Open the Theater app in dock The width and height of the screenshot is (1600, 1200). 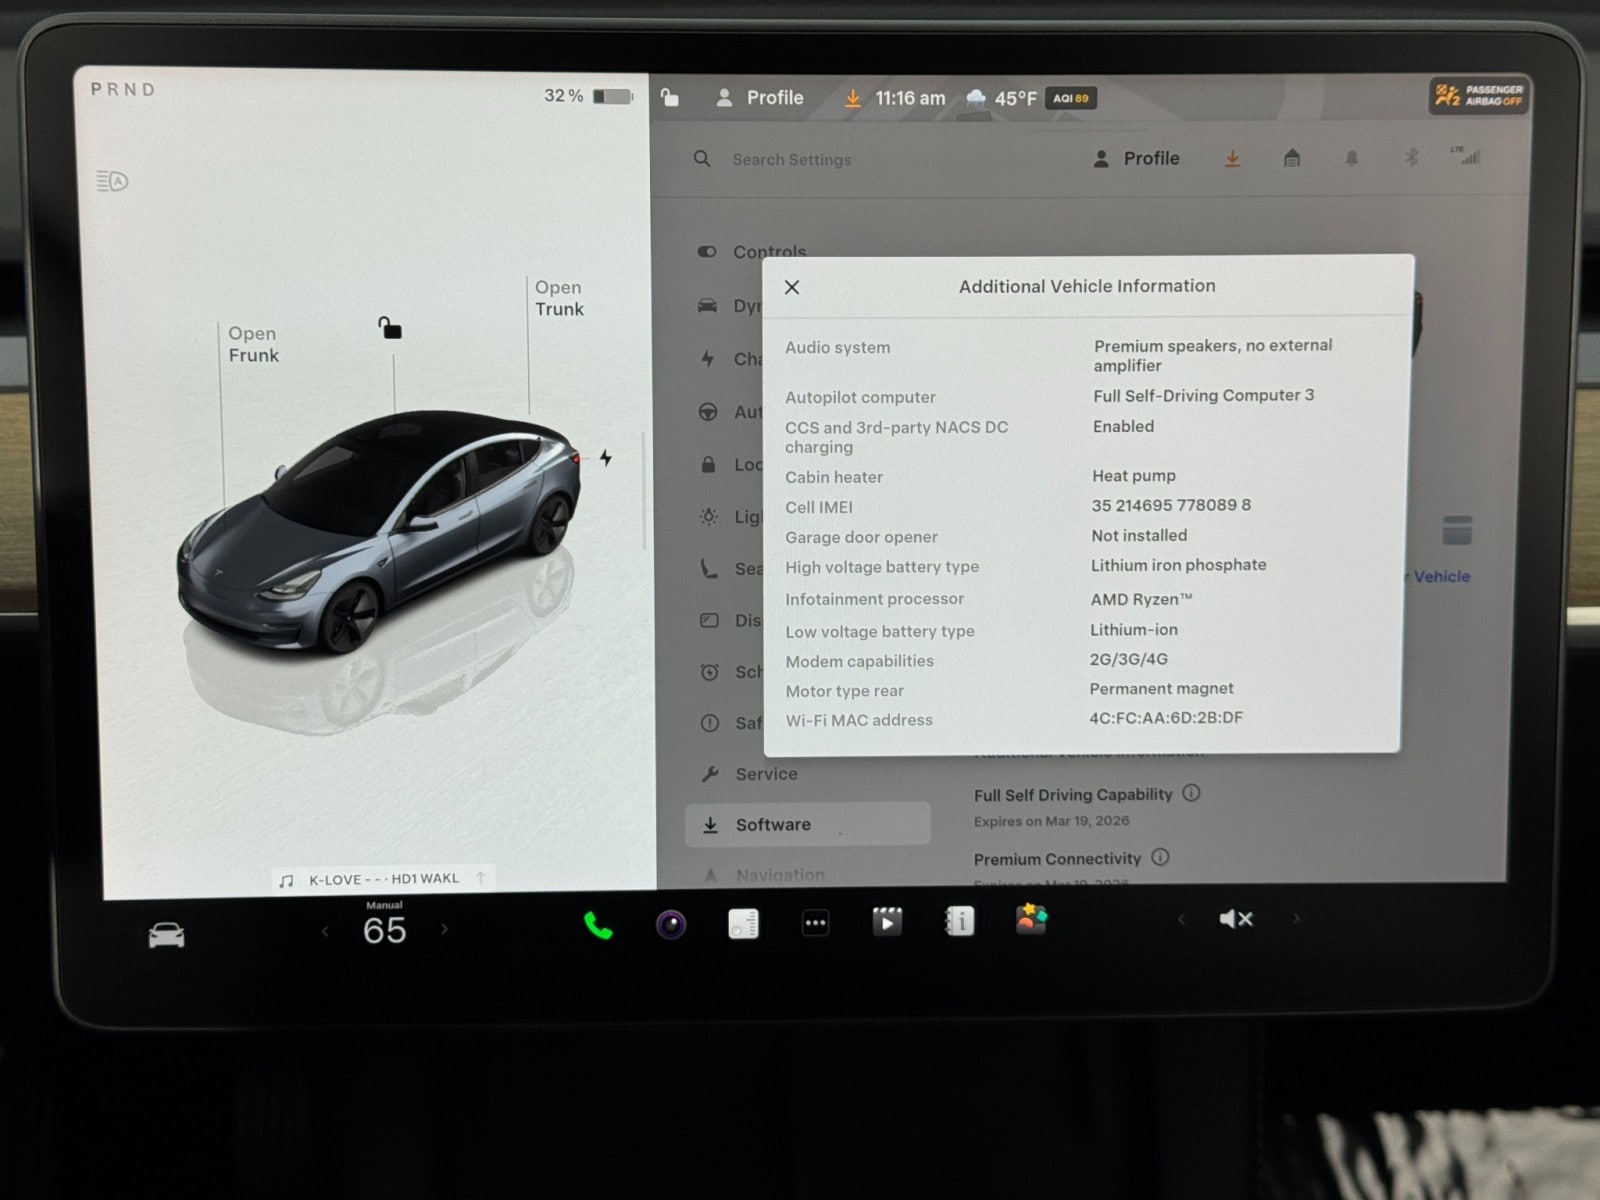(x=887, y=921)
